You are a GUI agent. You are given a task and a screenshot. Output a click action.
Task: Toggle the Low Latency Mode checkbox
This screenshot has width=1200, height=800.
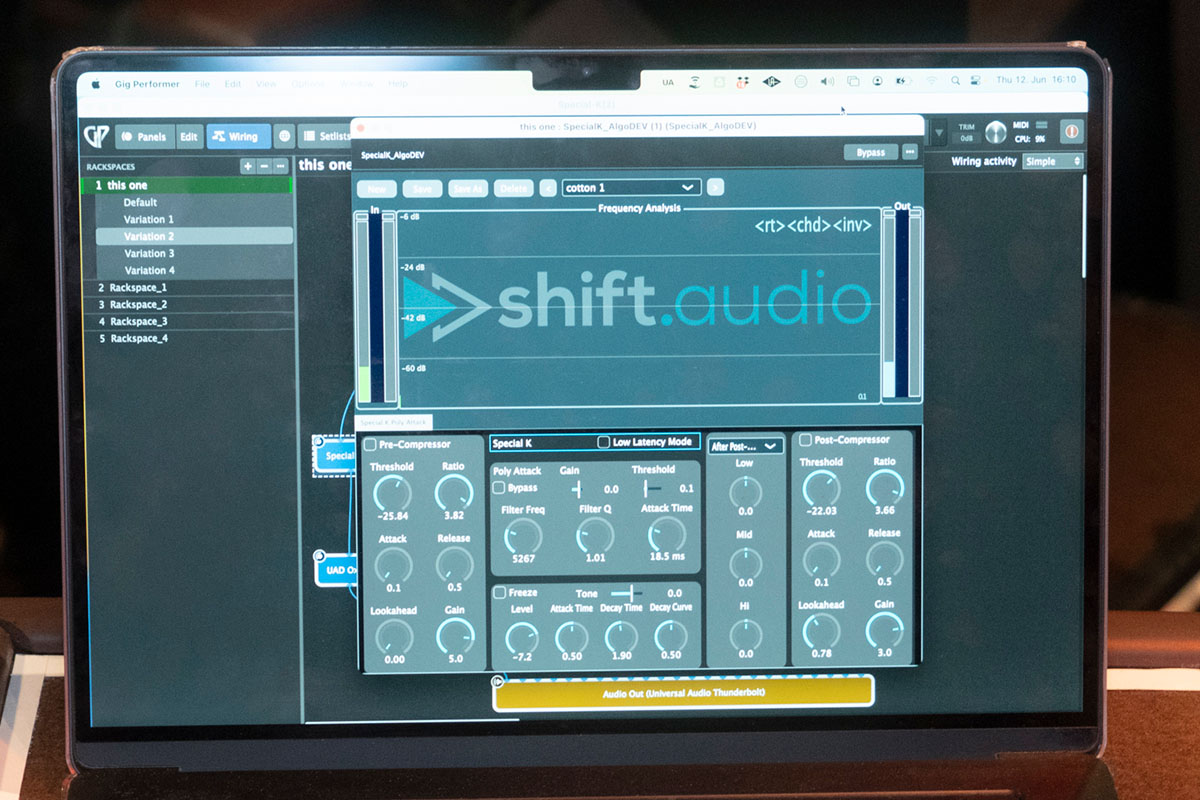coord(603,442)
